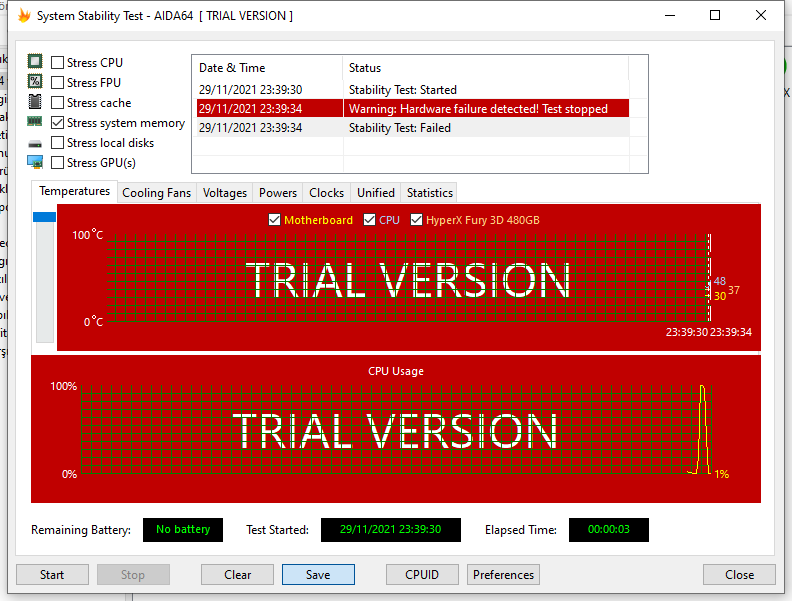Click the 1% CPU usage value
This screenshot has width=792, height=601.
click(722, 474)
